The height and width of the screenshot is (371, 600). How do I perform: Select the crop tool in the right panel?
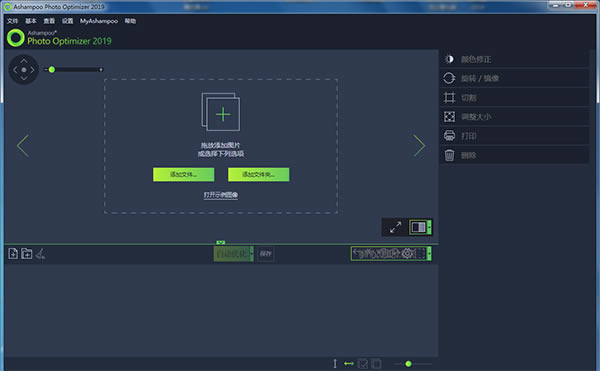[514, 98]
